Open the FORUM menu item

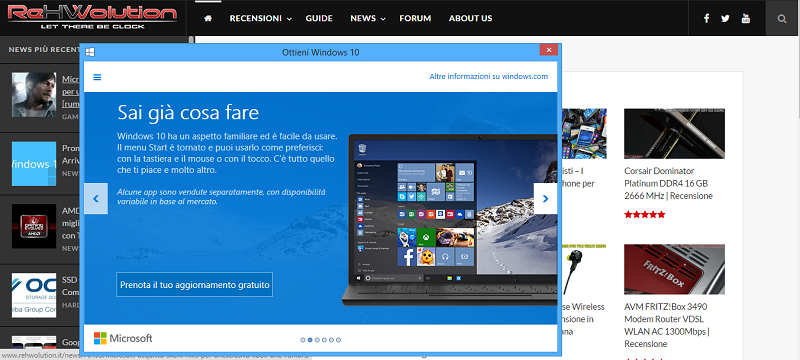(x=415, y=18)
